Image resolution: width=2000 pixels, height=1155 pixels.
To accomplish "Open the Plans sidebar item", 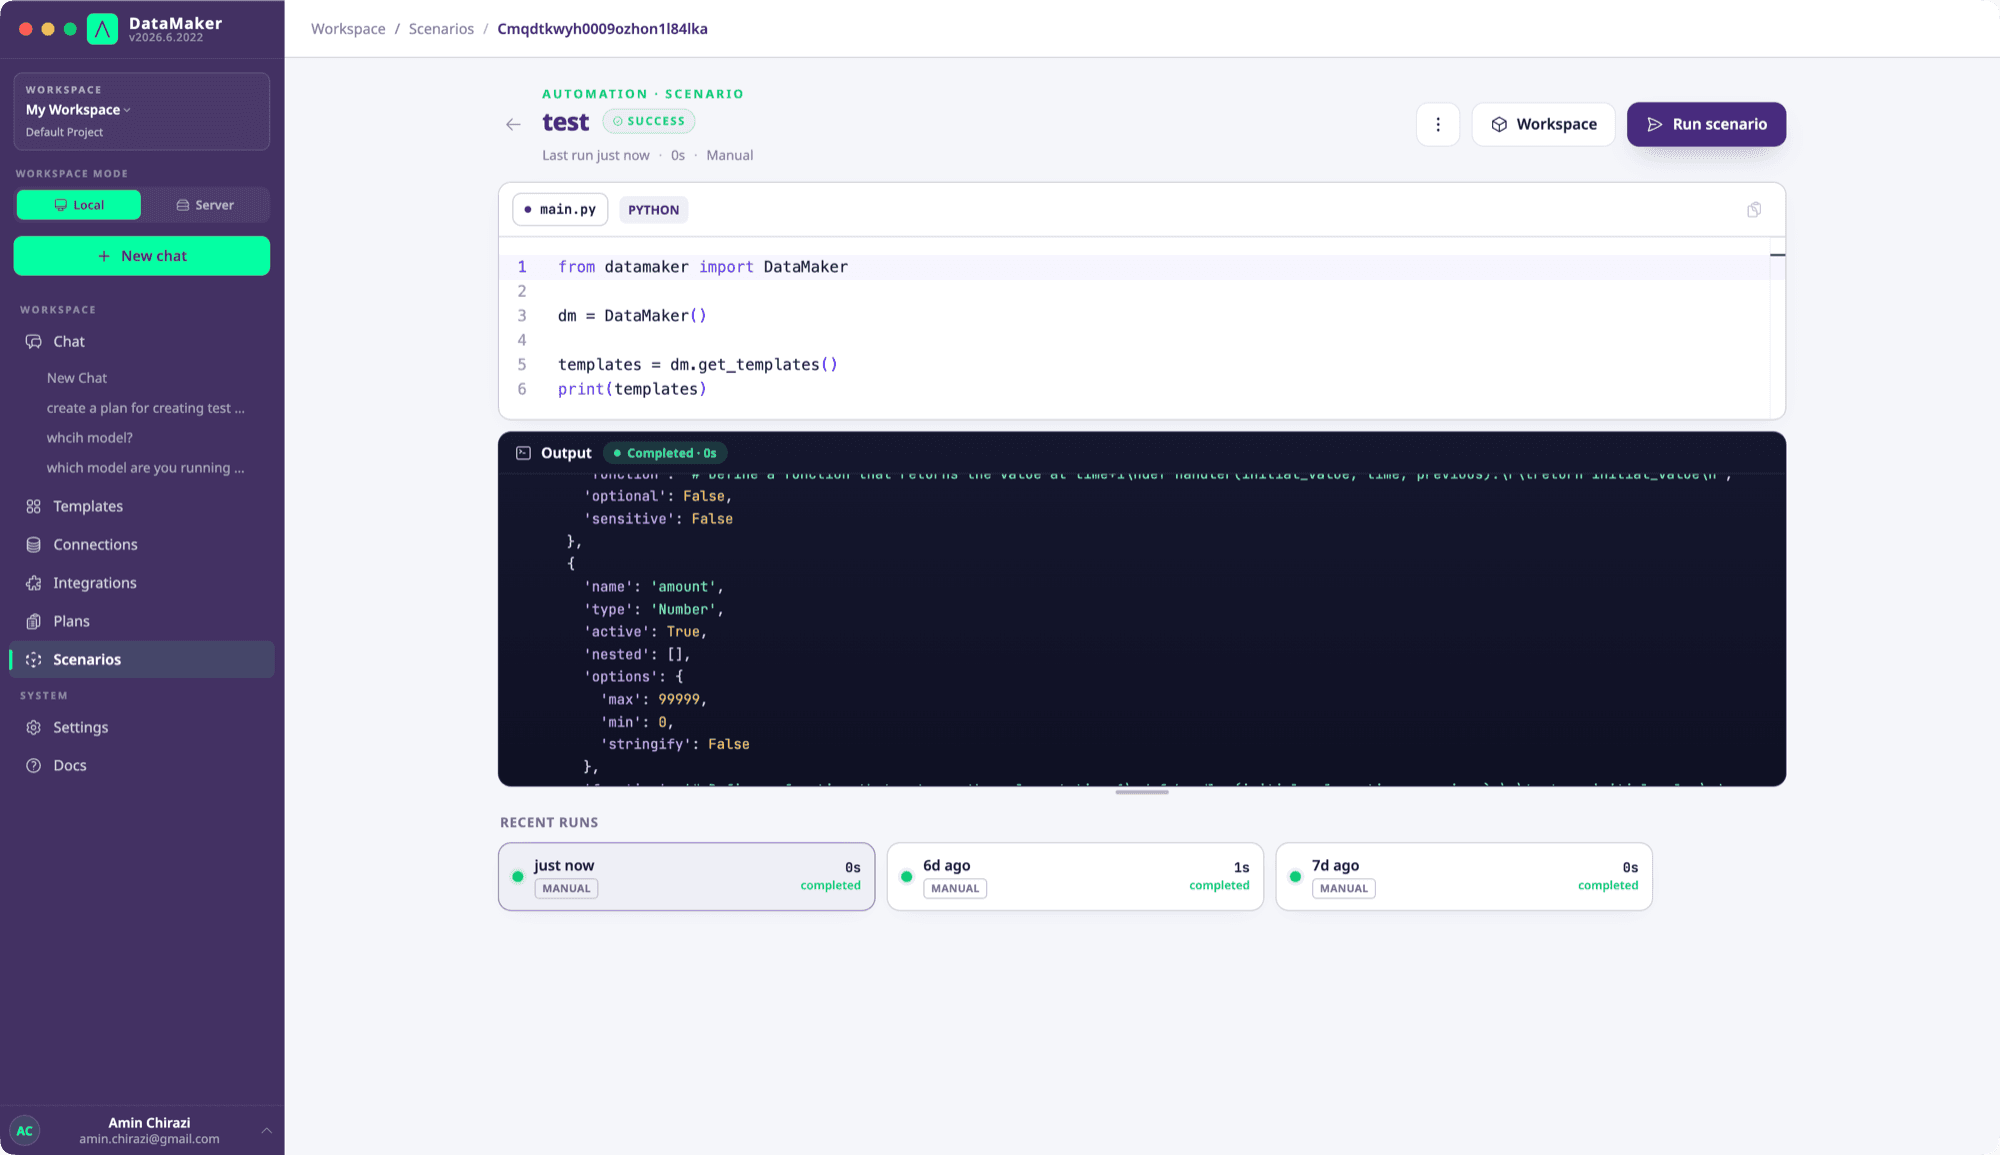I will pos(142,622).
